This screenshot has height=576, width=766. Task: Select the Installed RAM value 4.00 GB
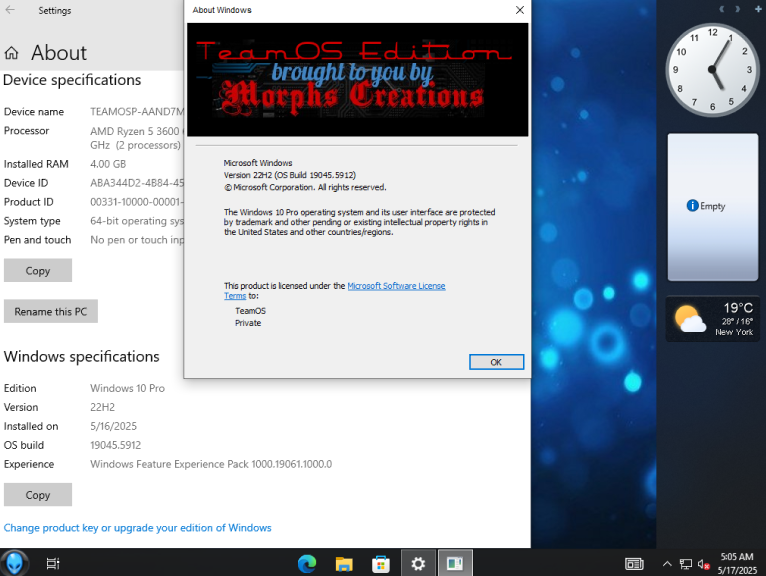pos(108,164)
